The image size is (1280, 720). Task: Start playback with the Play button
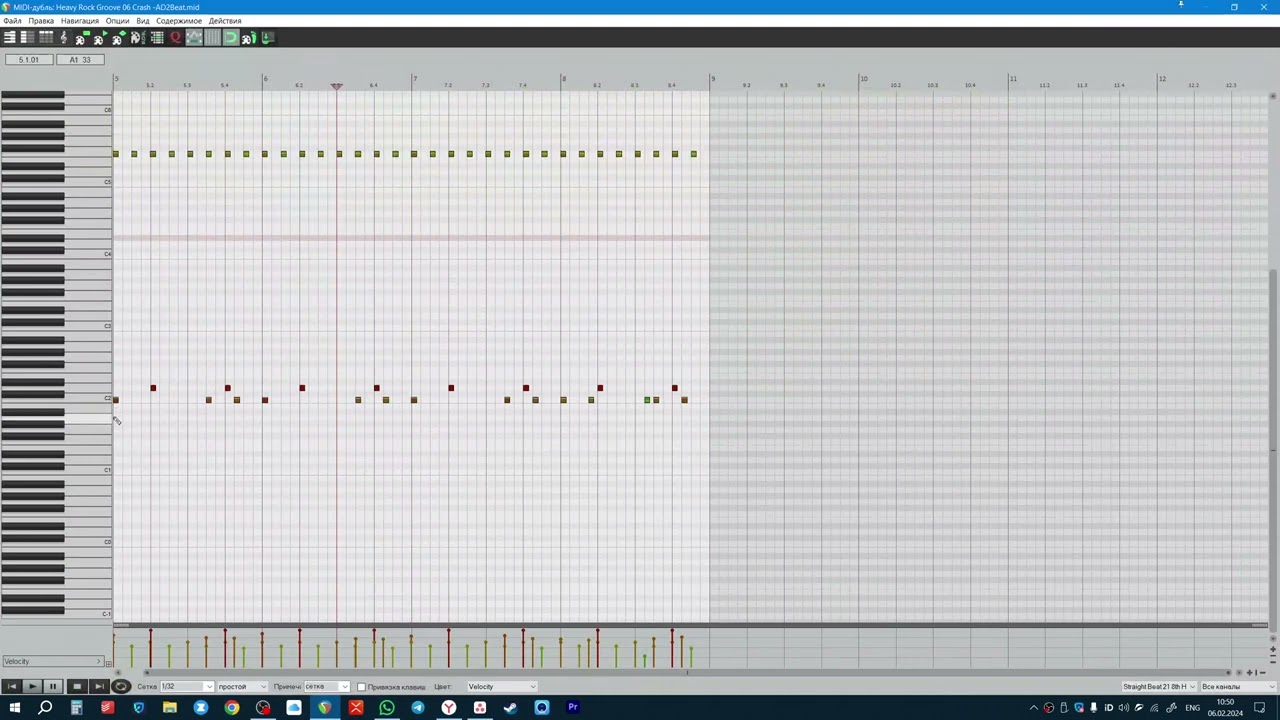32,686
